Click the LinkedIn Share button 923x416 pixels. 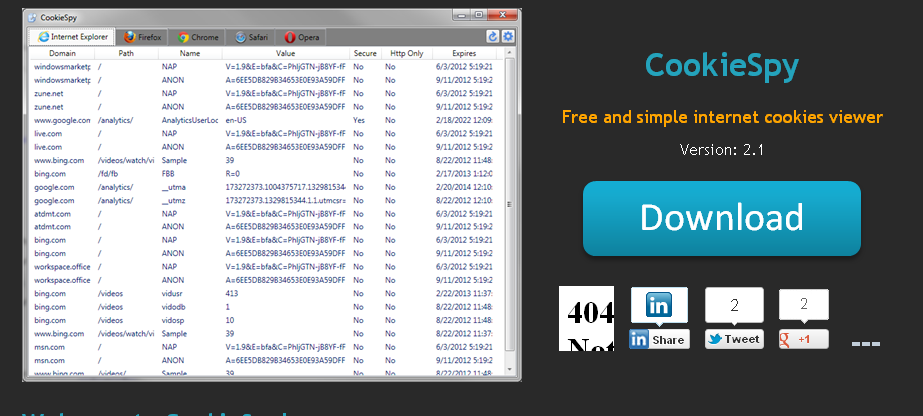coord(659,340)
